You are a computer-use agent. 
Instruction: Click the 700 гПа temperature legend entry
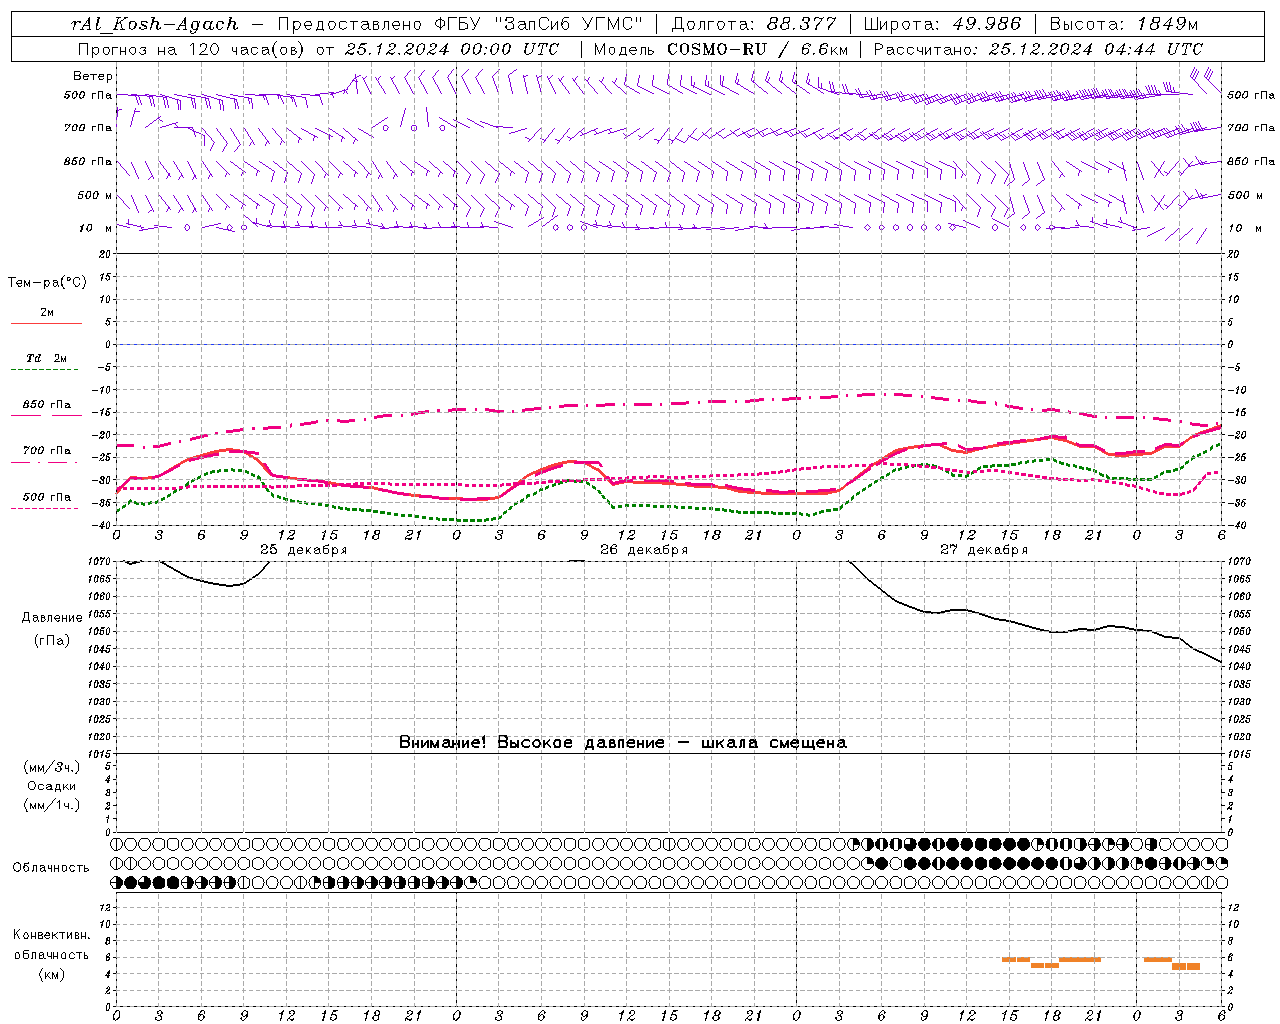tap(47, 451)
